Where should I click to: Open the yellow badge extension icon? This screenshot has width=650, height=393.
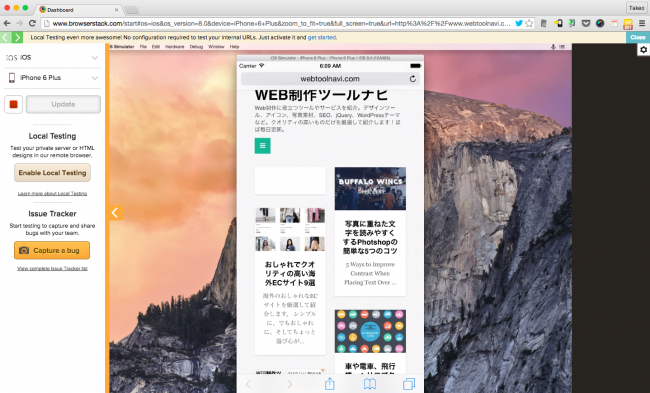(x=628, y=24)
